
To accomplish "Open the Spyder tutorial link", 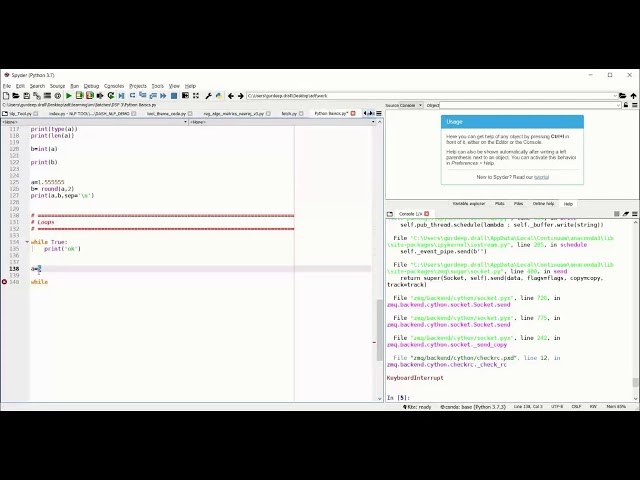I will click(541, 177).
